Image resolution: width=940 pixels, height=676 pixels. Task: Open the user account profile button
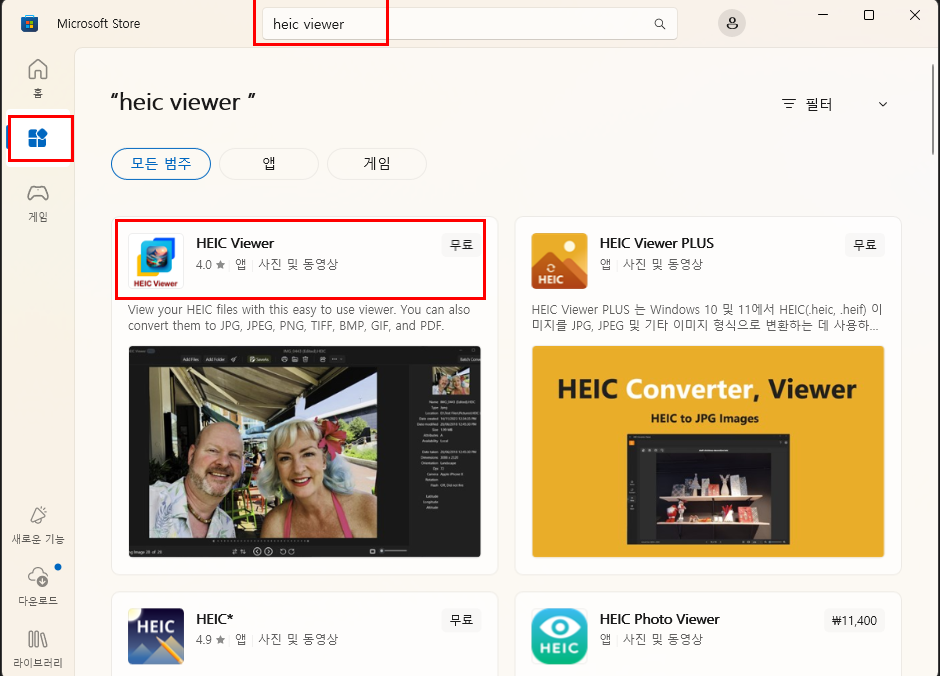tap(732, 23)
